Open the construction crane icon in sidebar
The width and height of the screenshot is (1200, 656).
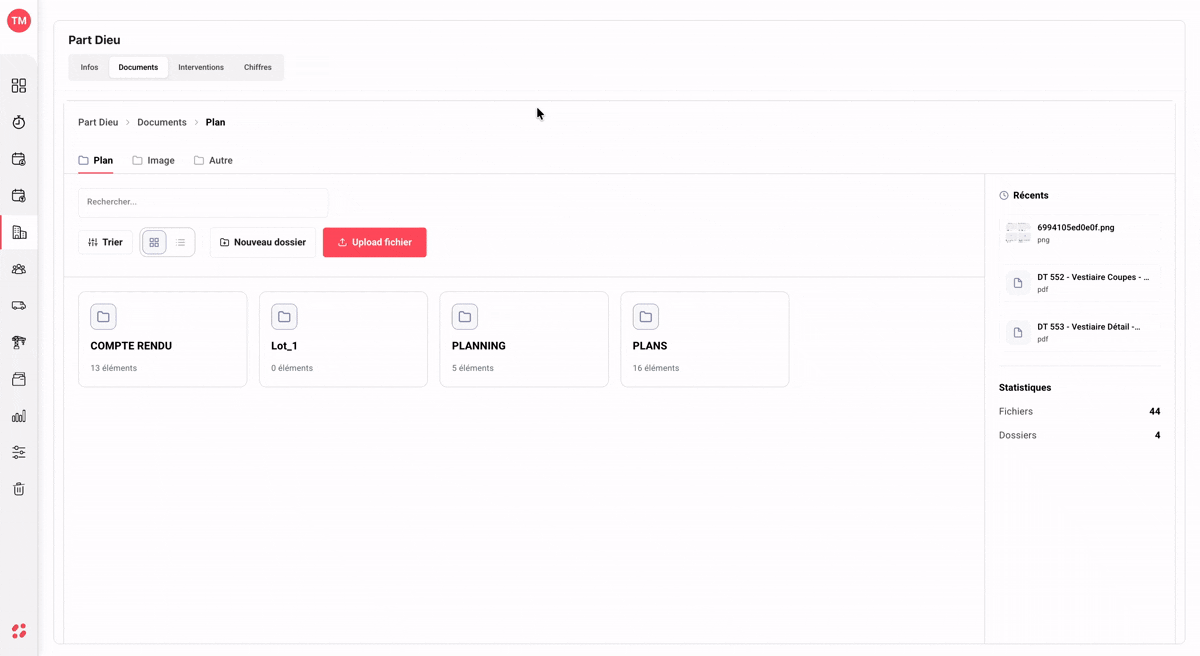pyautogui.click(x=19, y=342)
